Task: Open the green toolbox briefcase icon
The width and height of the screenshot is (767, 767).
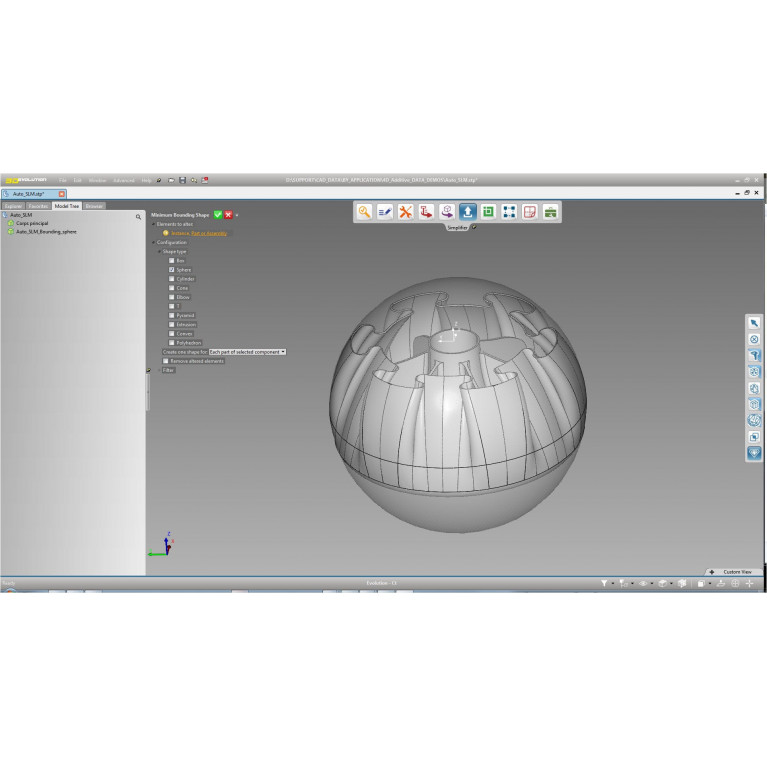Action: [x=550, y=212]
